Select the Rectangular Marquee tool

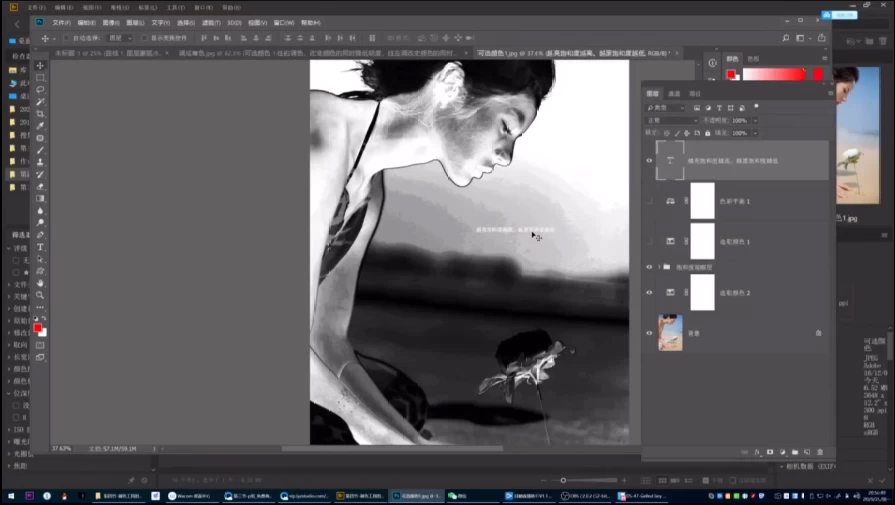click(40, 77)
